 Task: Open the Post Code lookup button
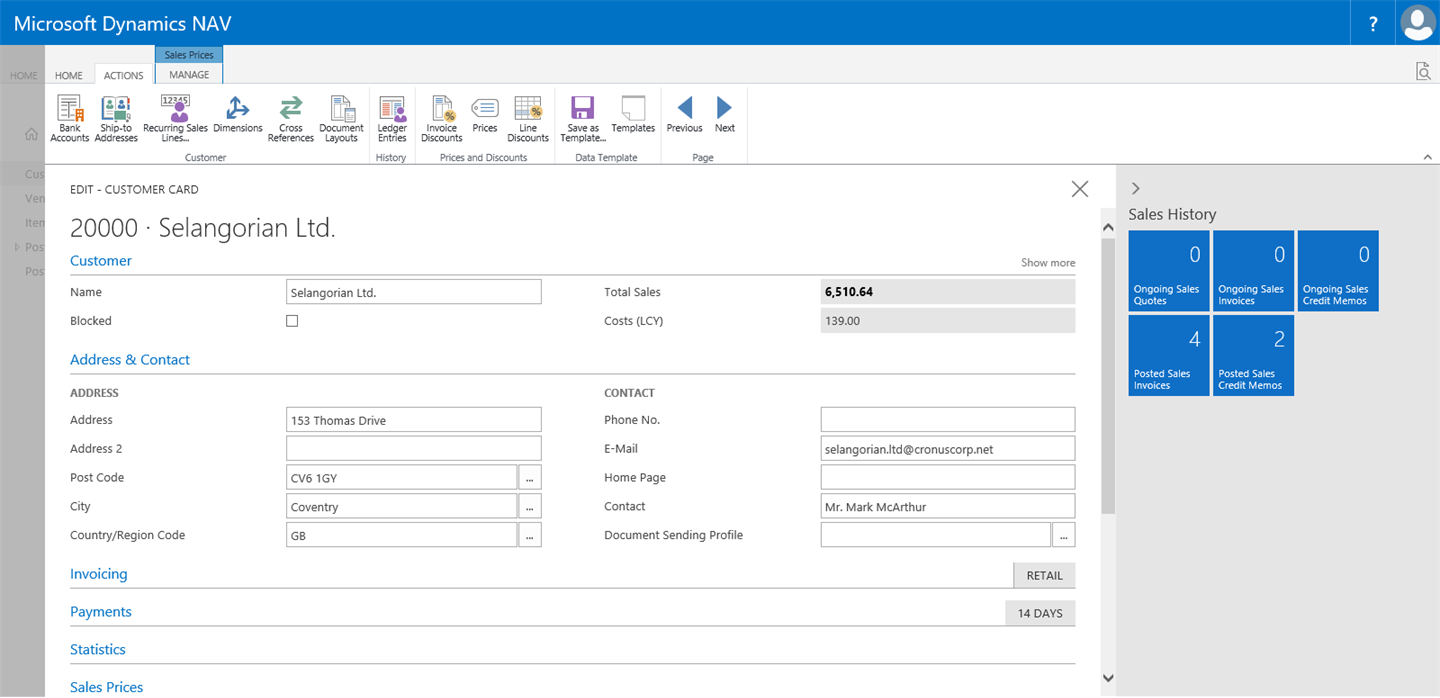pos(530,478)
